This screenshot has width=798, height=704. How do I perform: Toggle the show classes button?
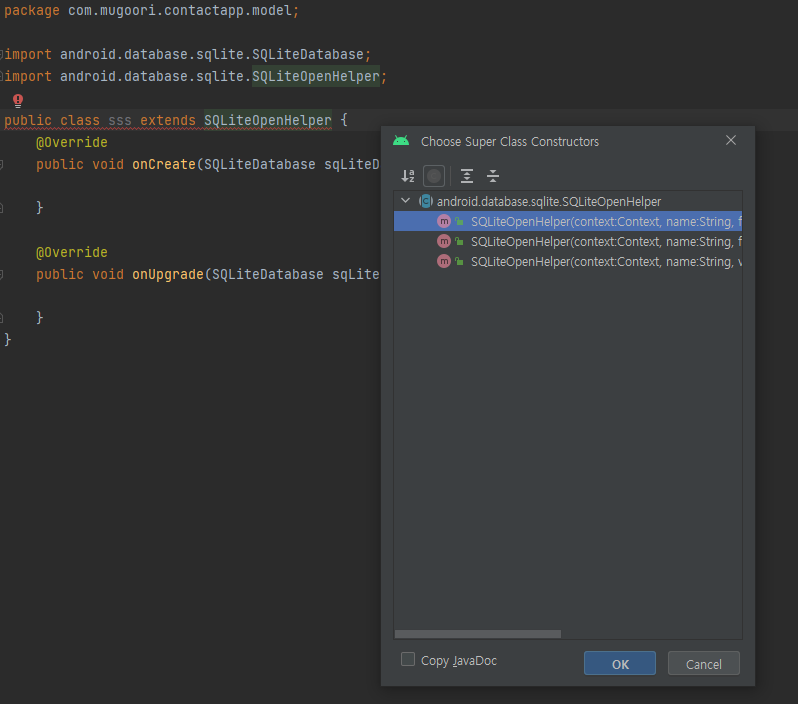coord(434,176)
